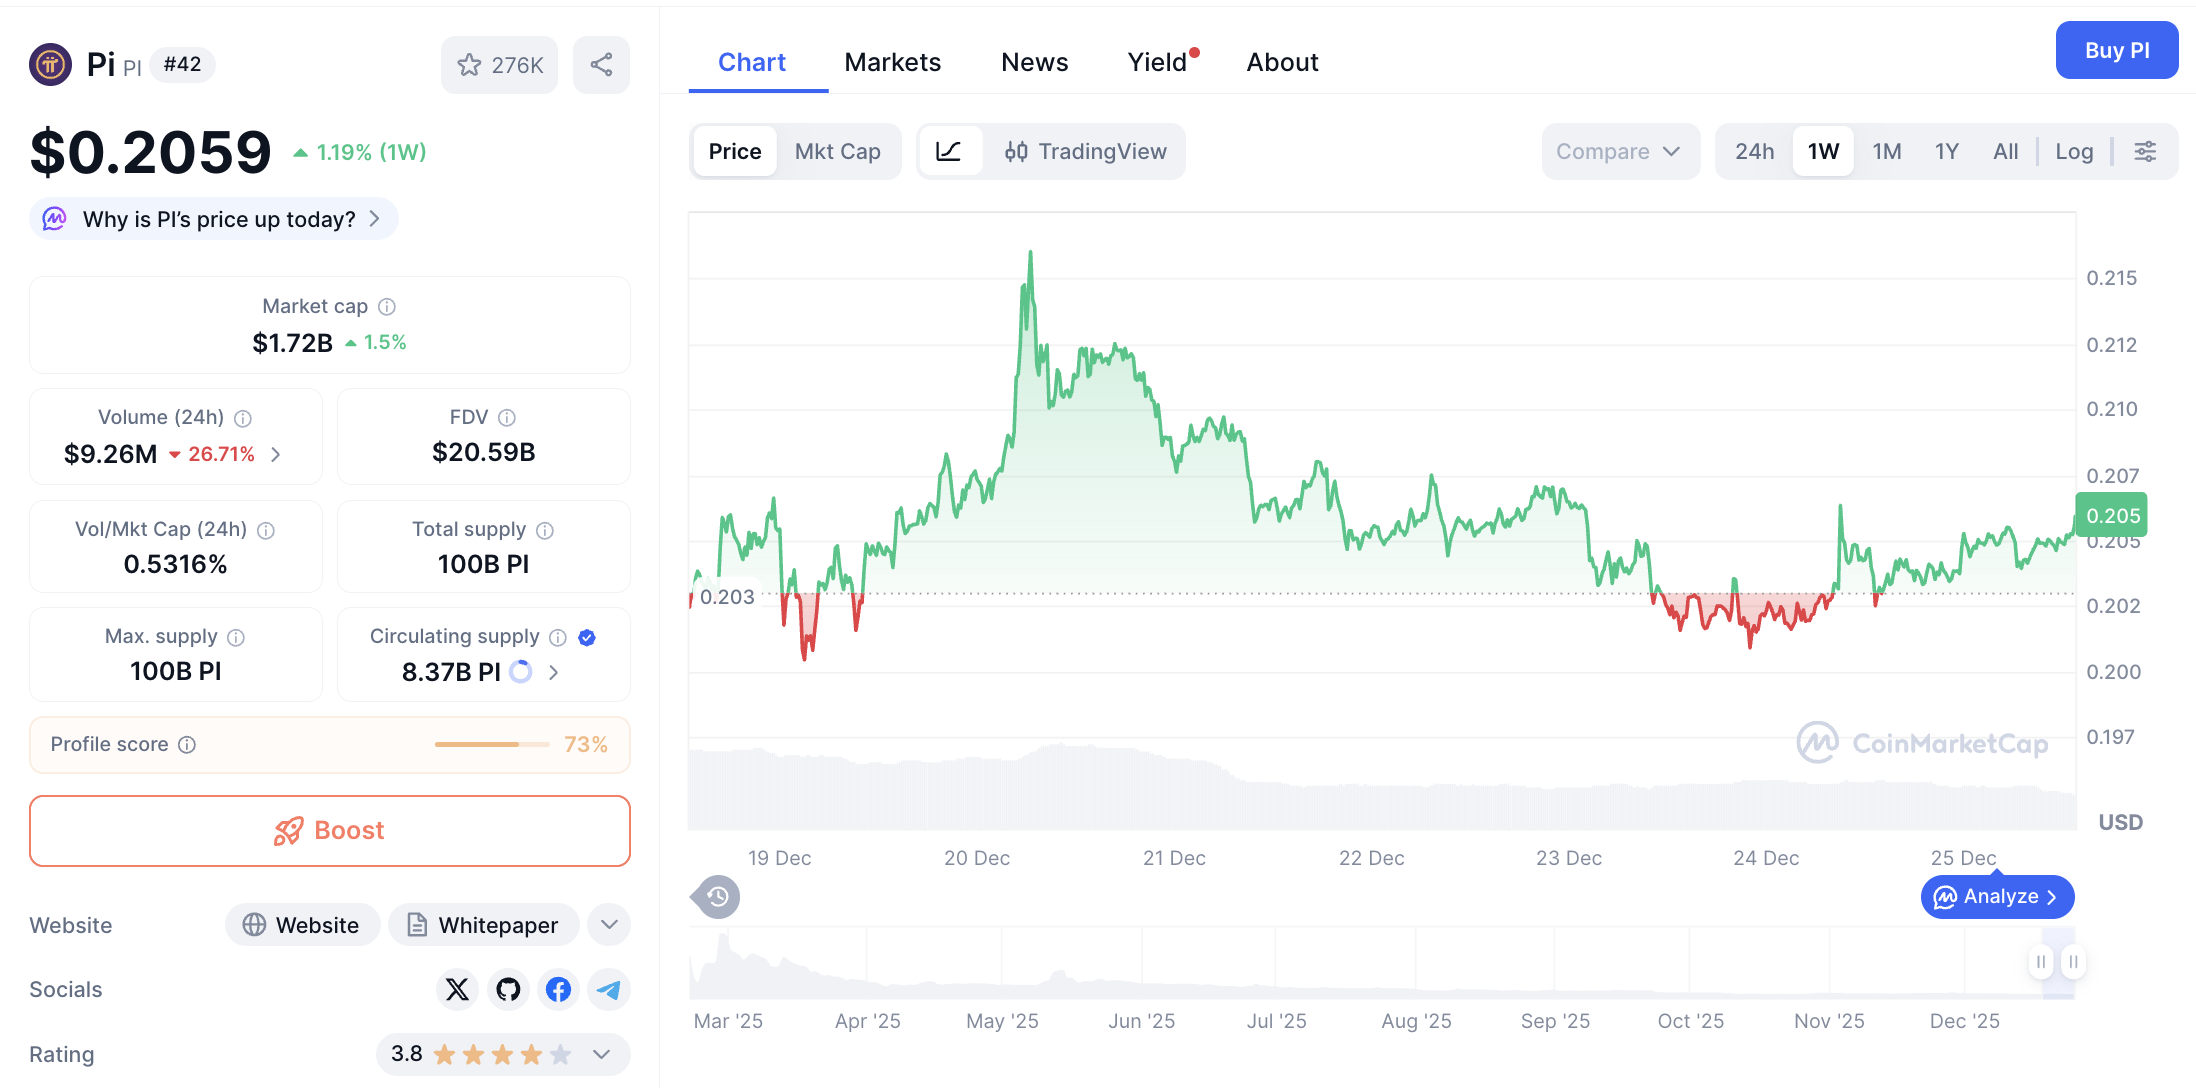Switch the chart range to 24h

click(x=1754, y=151)
